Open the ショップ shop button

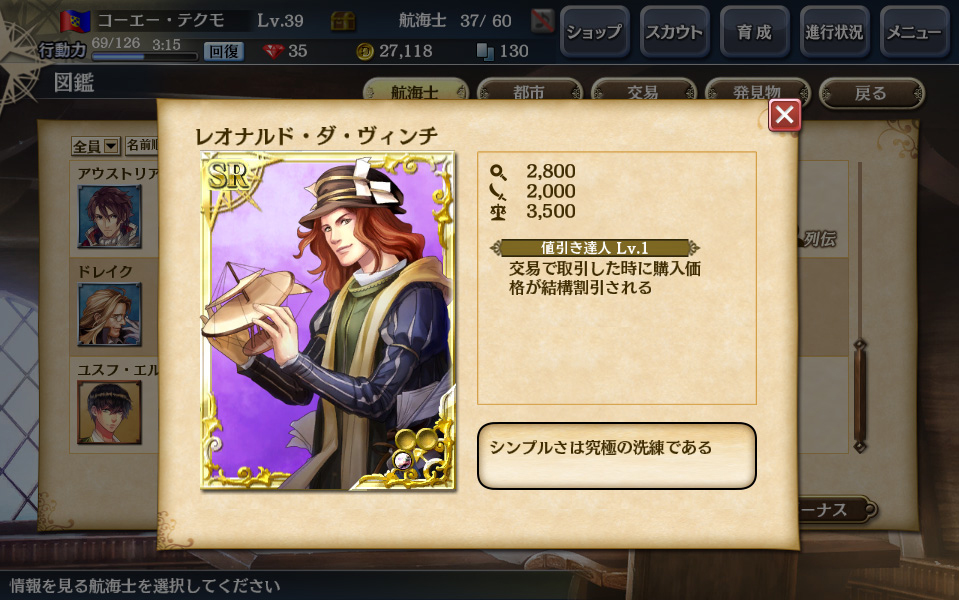pos(594,32)
